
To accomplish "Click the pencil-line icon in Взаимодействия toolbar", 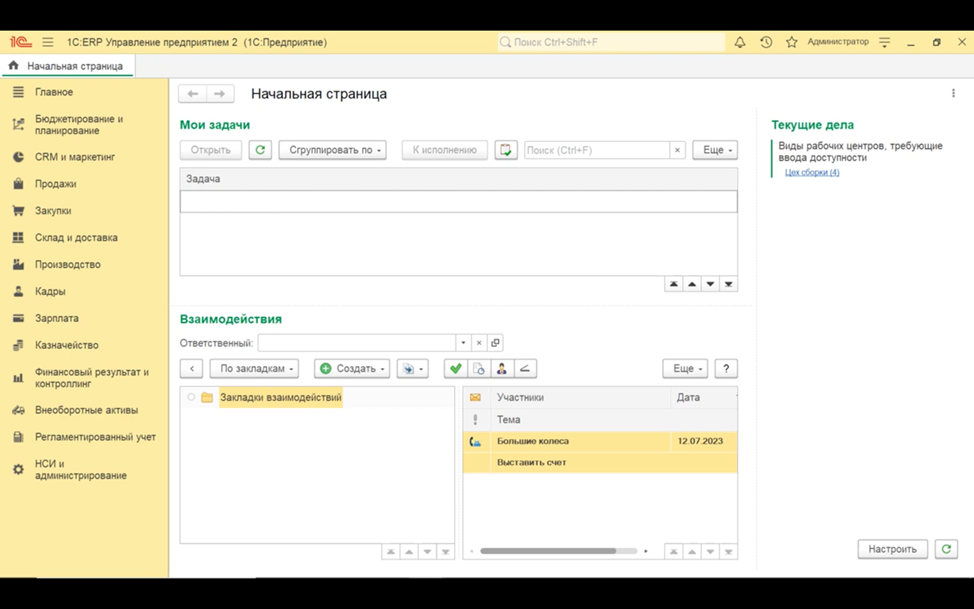I will [x=525, y=369].
